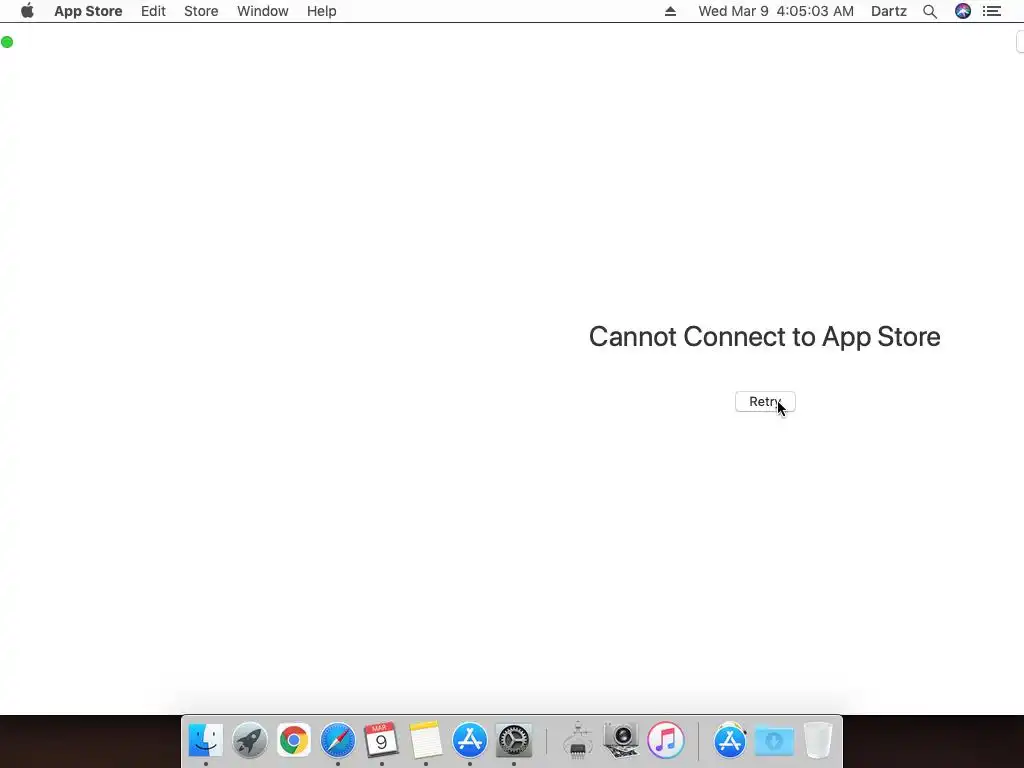Open Notification Center list icon
Screen dimensions: 1024x768
pyautogui.click(x=992, y=11)
